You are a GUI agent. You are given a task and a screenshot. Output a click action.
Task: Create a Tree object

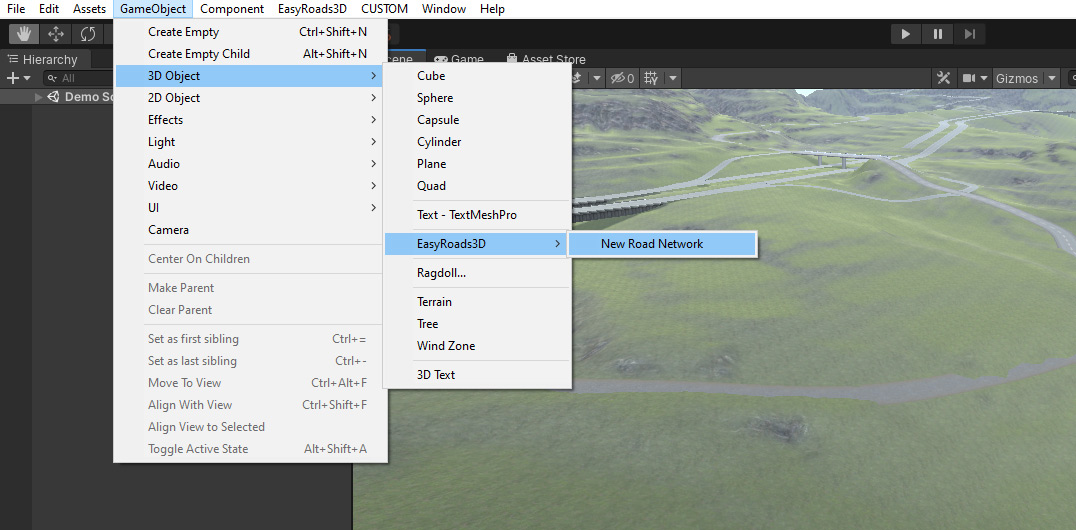pos(477,323)
